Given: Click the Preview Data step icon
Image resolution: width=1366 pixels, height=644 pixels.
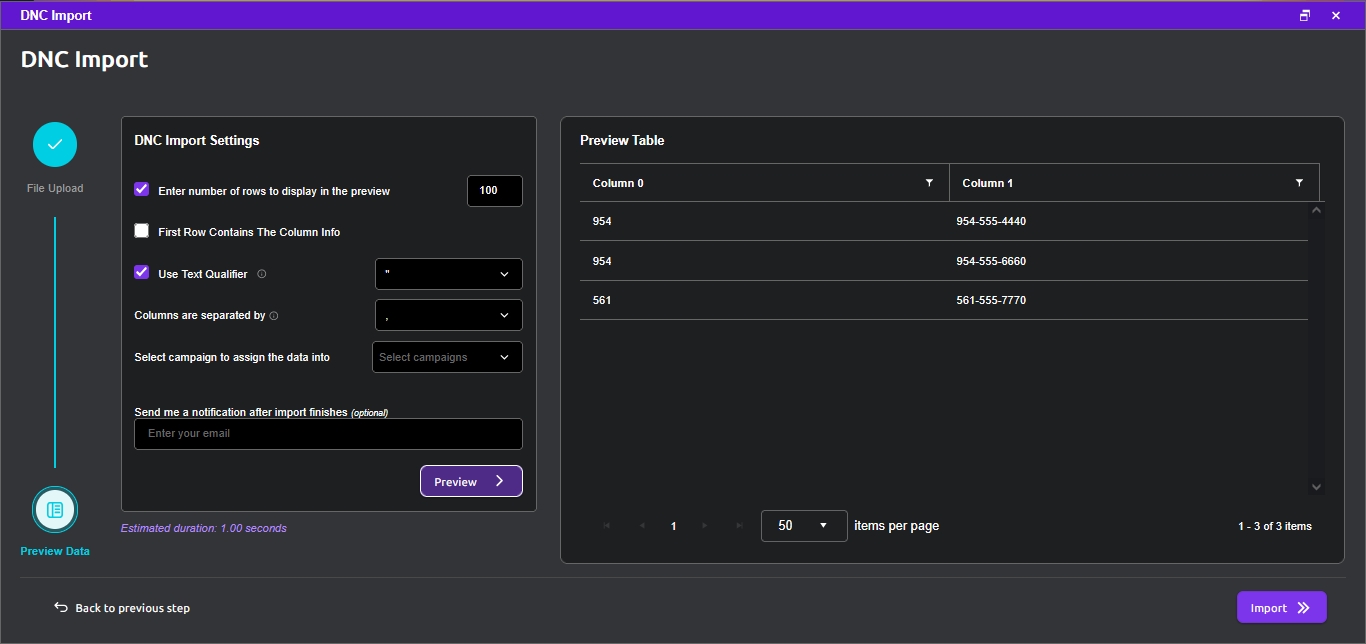Looking at the screenshot, I should 55,509.
